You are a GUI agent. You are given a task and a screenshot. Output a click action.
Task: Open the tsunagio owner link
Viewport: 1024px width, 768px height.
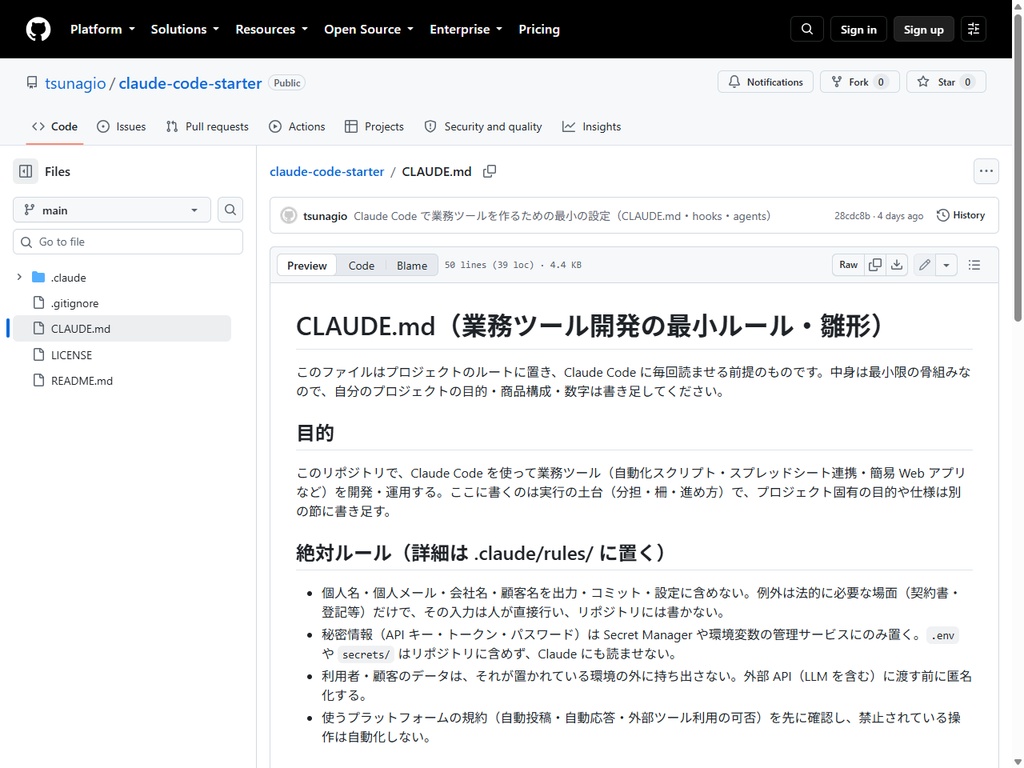(75, 83)
